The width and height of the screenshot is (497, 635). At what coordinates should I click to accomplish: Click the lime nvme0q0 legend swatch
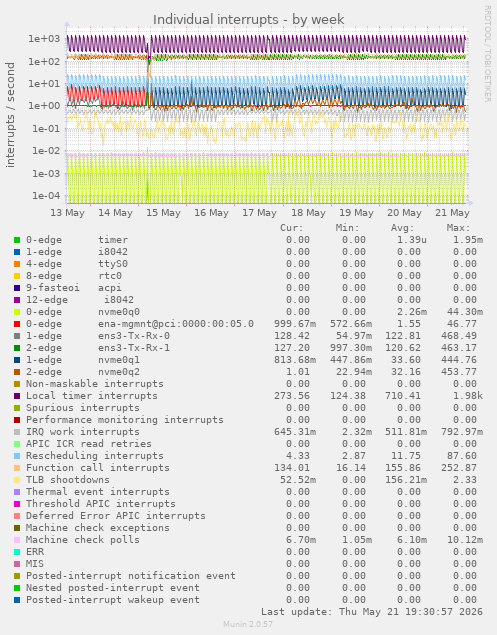pos(17,312)
